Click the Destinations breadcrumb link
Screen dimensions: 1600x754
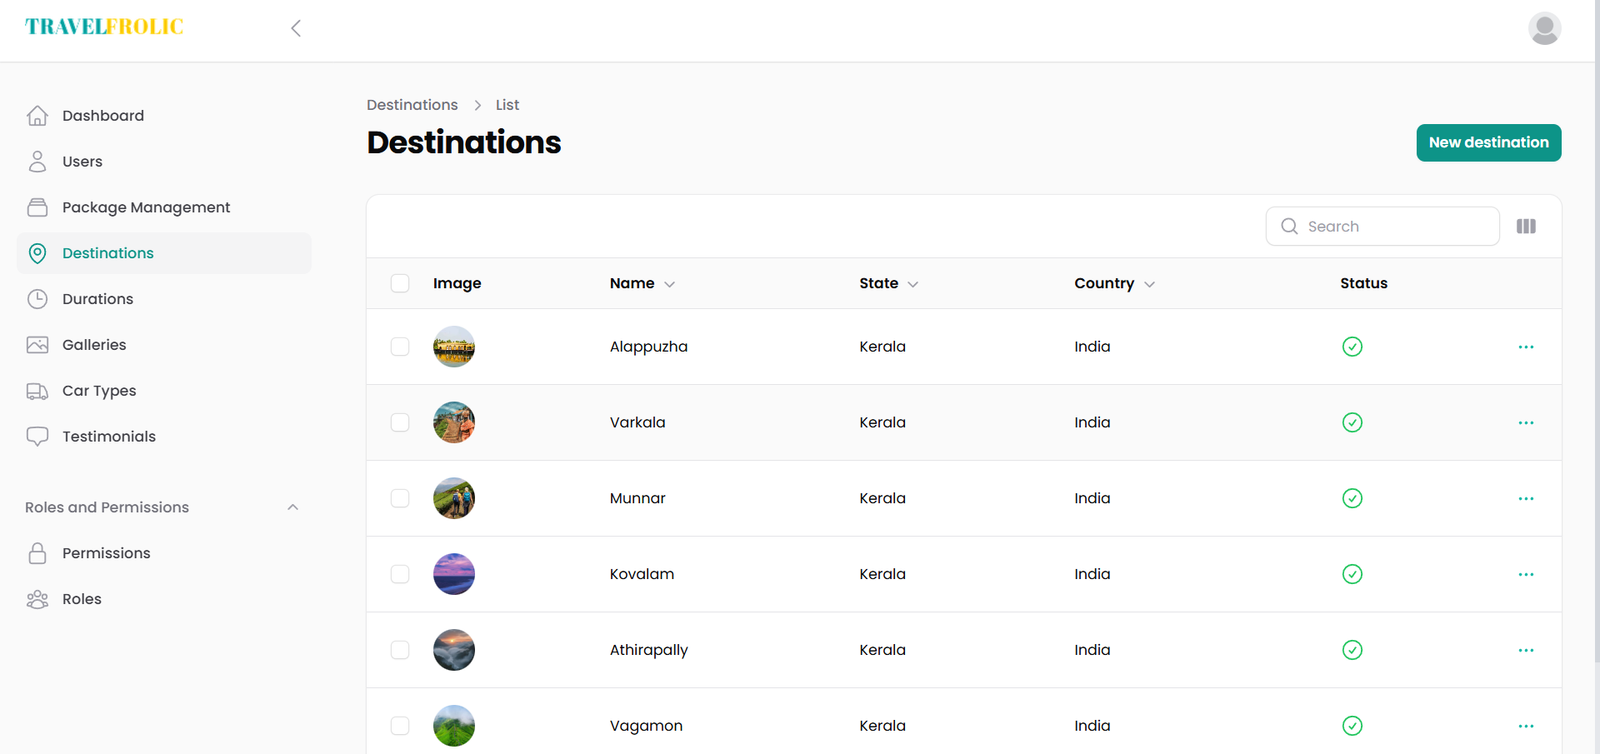click(x=412, y=105)
